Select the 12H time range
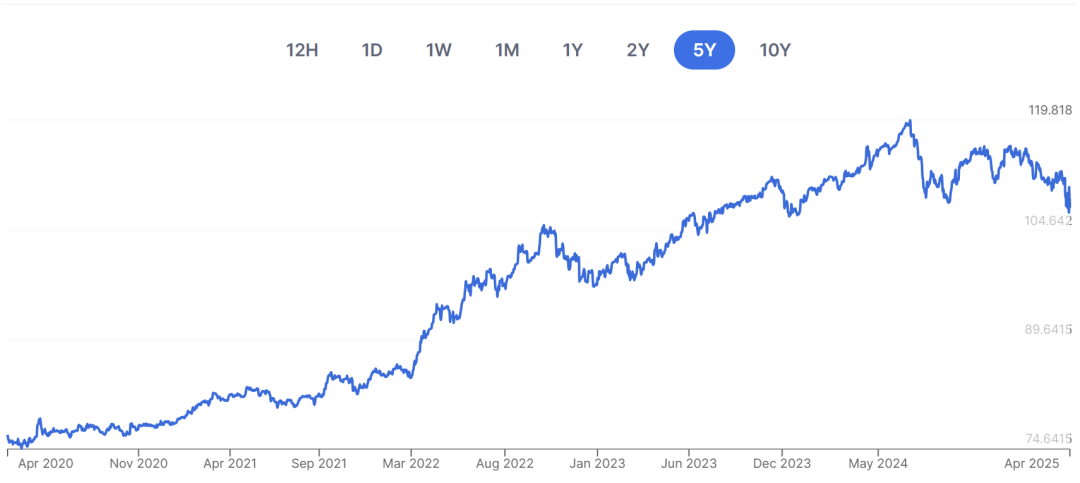This screenshot has width=1080, height=483. [302, 50]
